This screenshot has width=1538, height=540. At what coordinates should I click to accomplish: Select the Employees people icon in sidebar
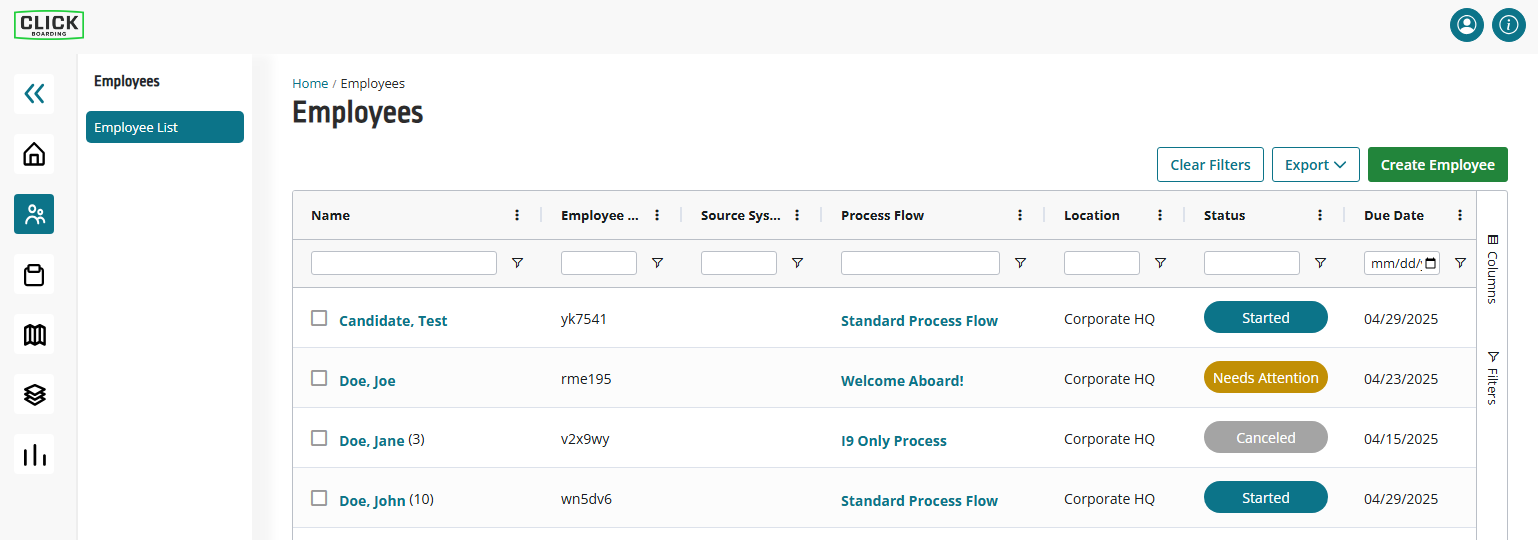click(x=34, y=214)
